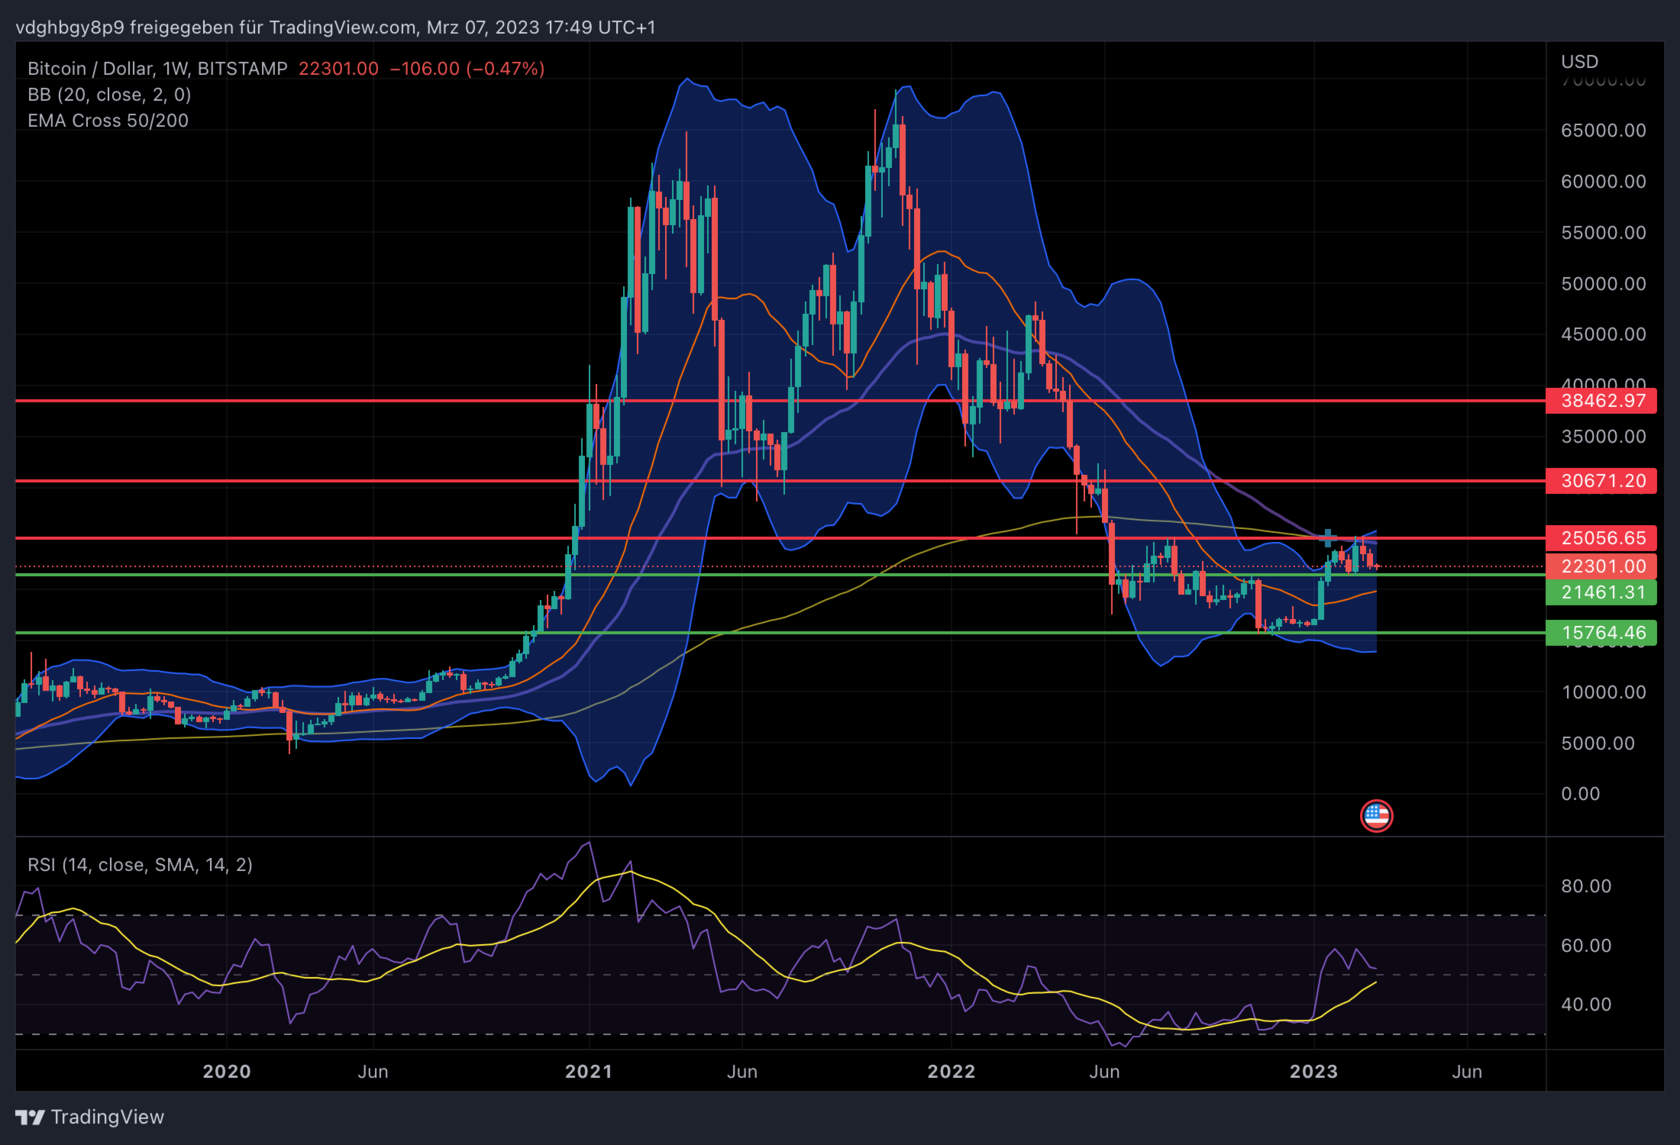Click the TradingView logo at bottom left
The image size is (1680, 1145).
pos(90,1117)
